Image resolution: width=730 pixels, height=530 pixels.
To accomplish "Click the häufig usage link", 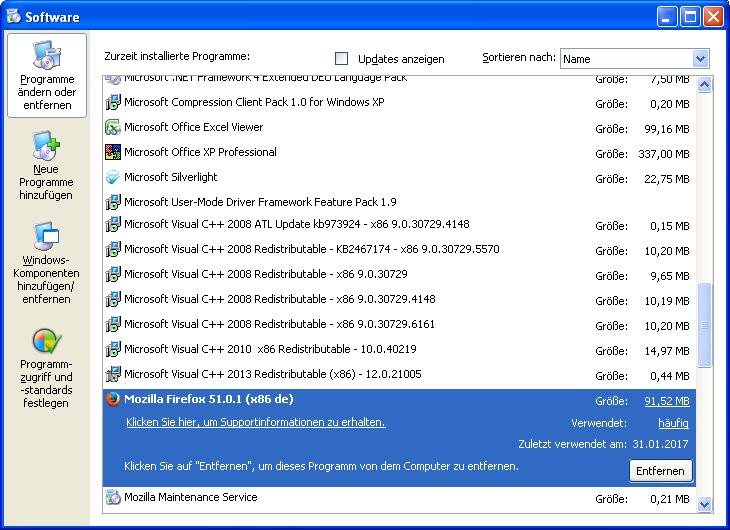I will pyautogui.click(x=673, y=423).
